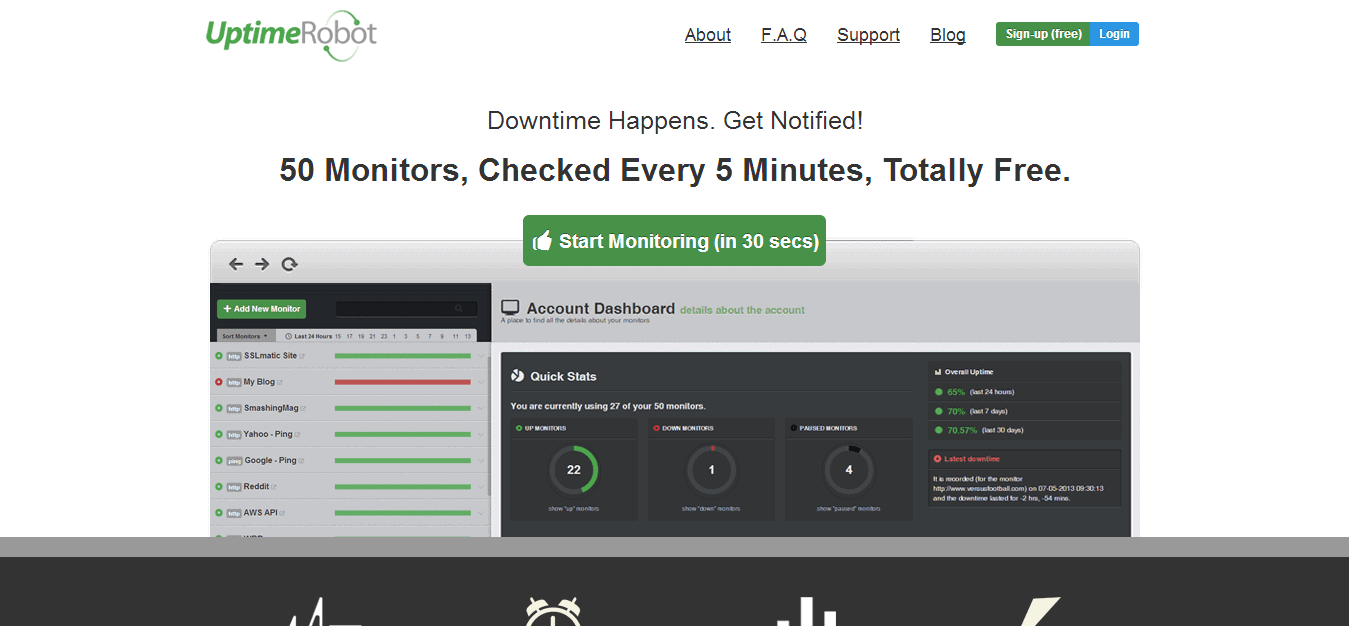Click the green status icon for SSLmatic Site

point(219,355)
